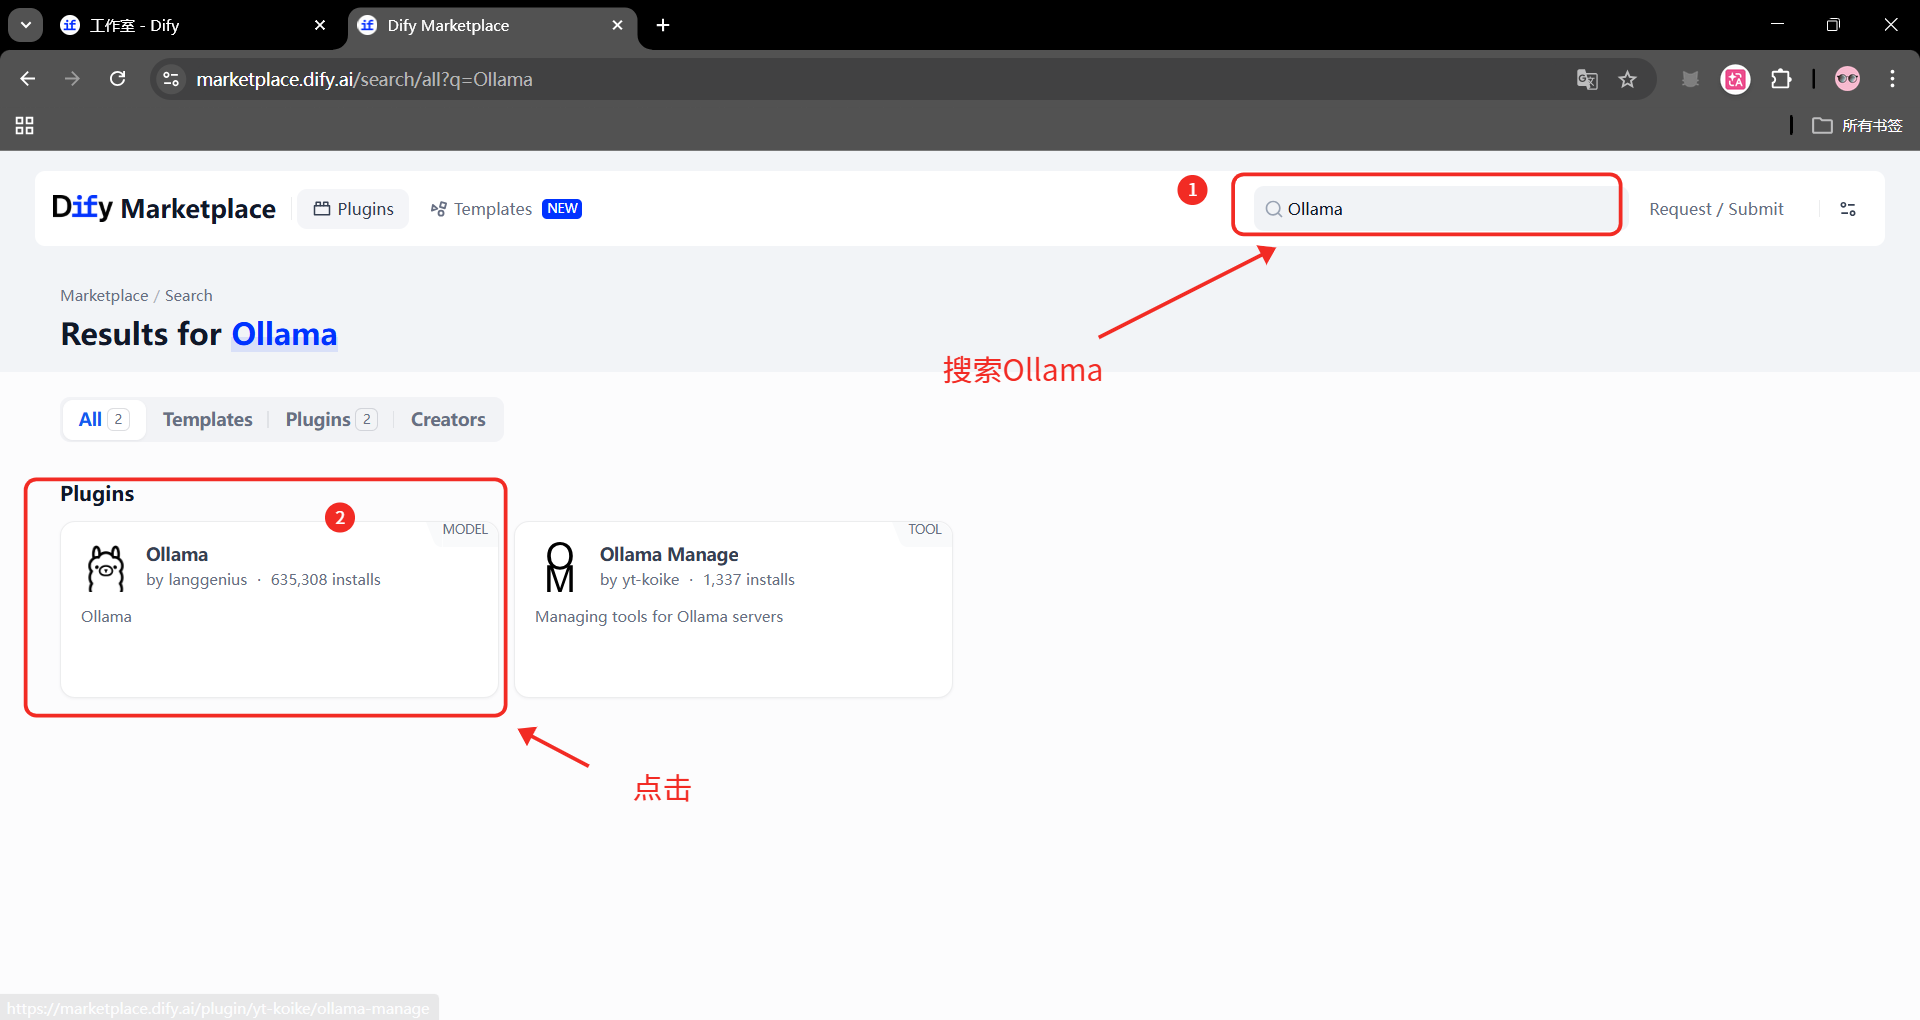Open the Ollama plugin by langgenius
Screen dimensions: 1920x1020
(279, 609)
